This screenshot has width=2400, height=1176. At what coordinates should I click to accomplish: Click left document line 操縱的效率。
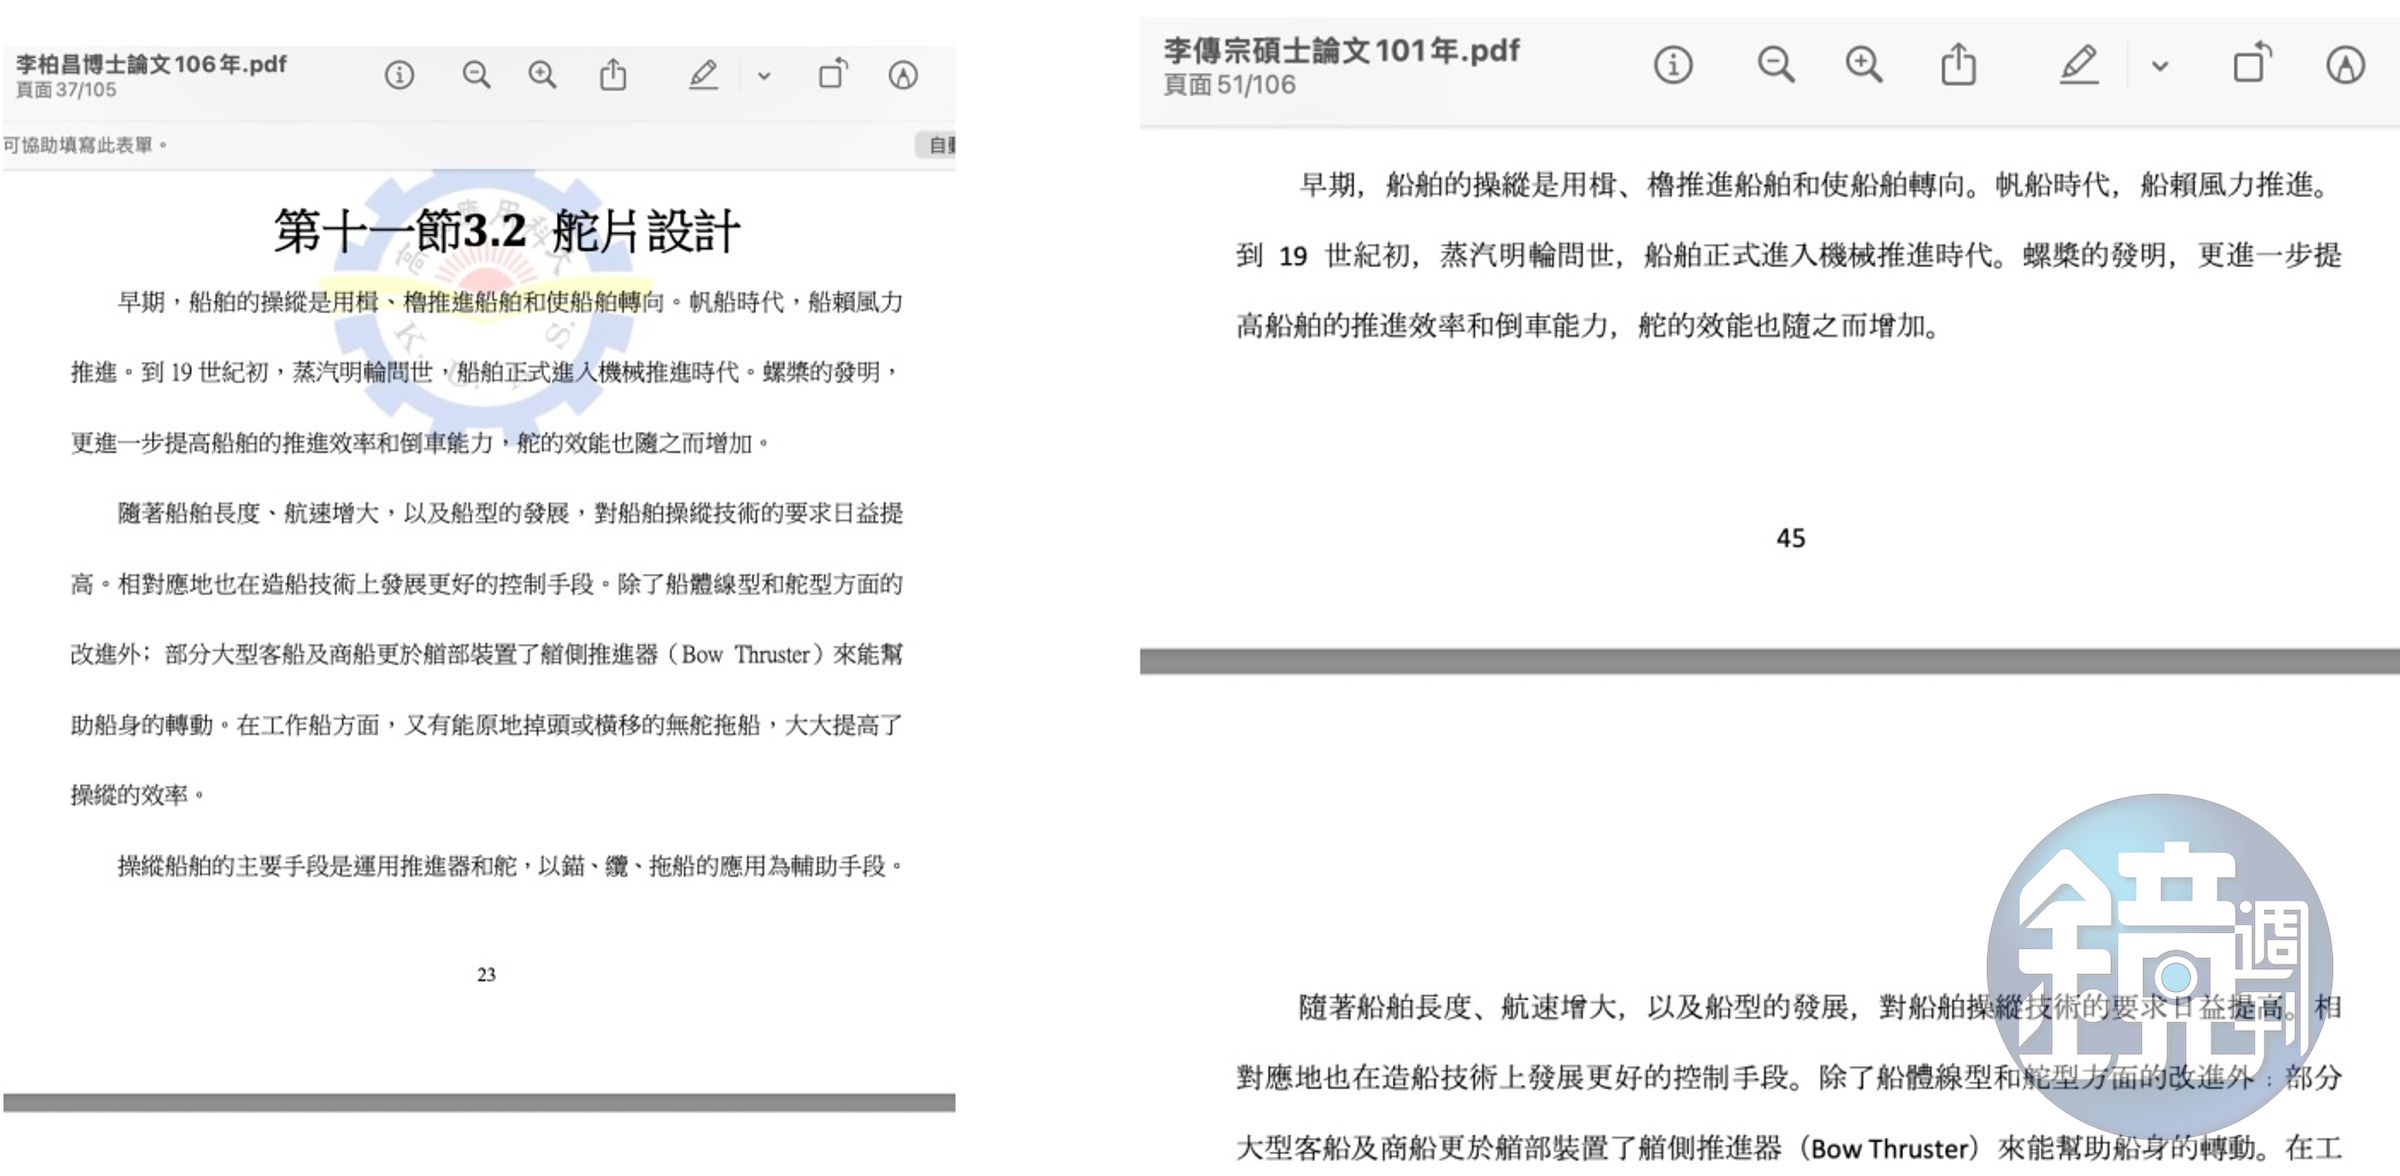[x=137, y=795]
